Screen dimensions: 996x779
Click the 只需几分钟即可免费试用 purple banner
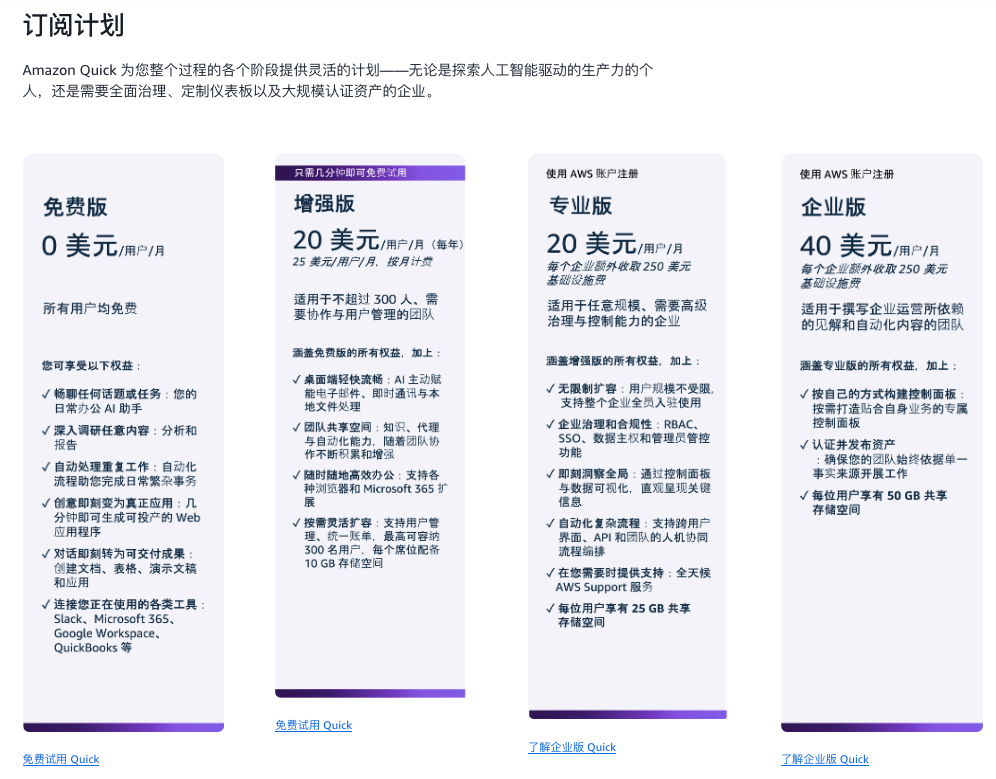[x=370, y=173]
